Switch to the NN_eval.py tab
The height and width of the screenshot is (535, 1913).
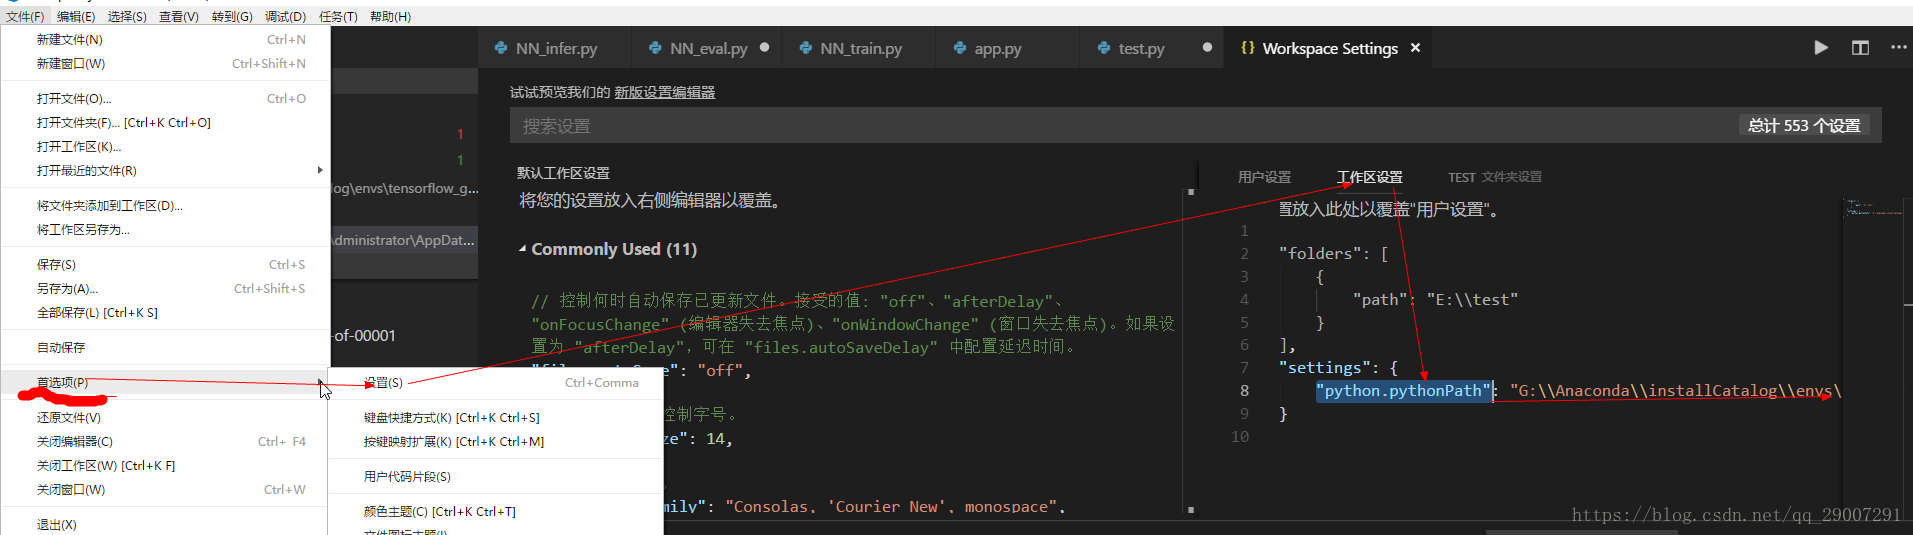click(709, 48)
